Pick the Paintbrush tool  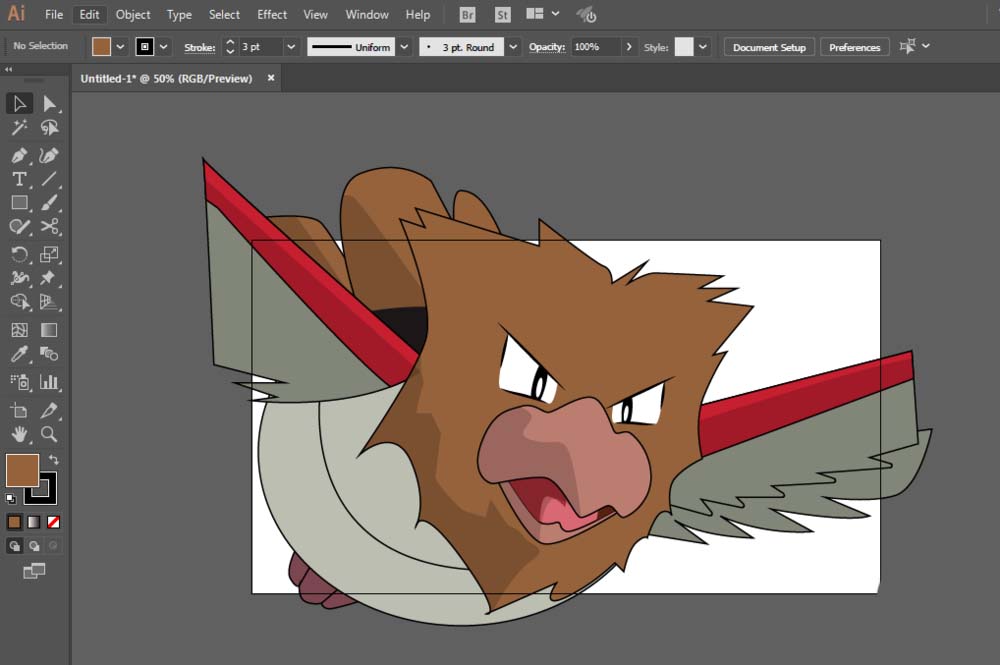pyautogui.click(x=49, y=203)
